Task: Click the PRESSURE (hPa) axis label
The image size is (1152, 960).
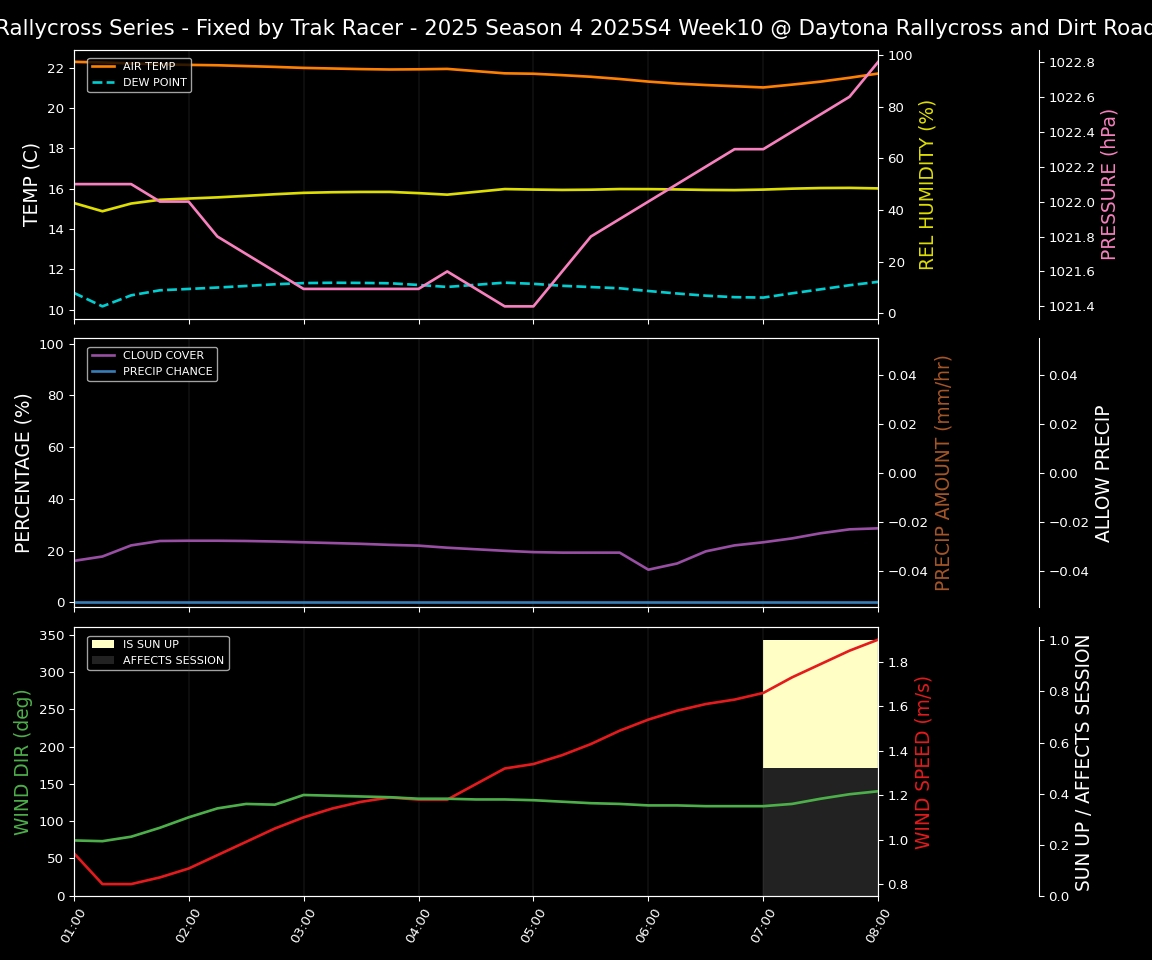Action: pyautogui.click(x=1109, y=184)
